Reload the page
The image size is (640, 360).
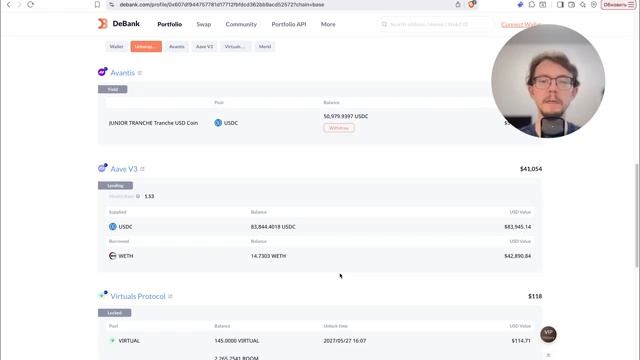point(31,4)
